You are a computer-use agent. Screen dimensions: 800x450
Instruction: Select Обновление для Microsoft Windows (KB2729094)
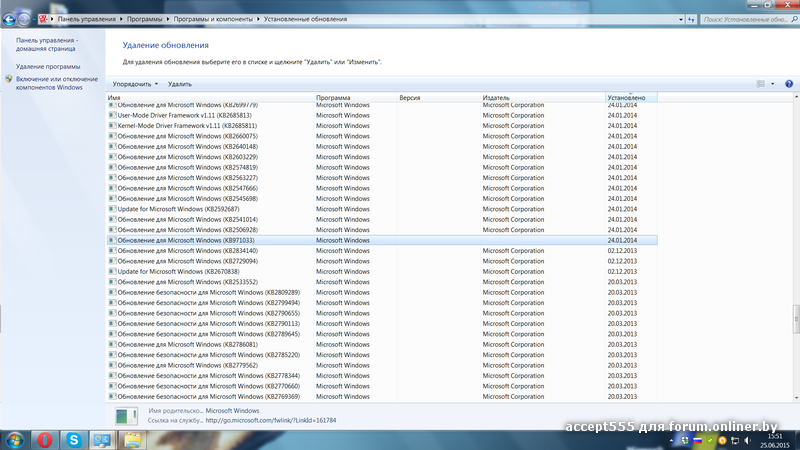[x=382, y=261]
